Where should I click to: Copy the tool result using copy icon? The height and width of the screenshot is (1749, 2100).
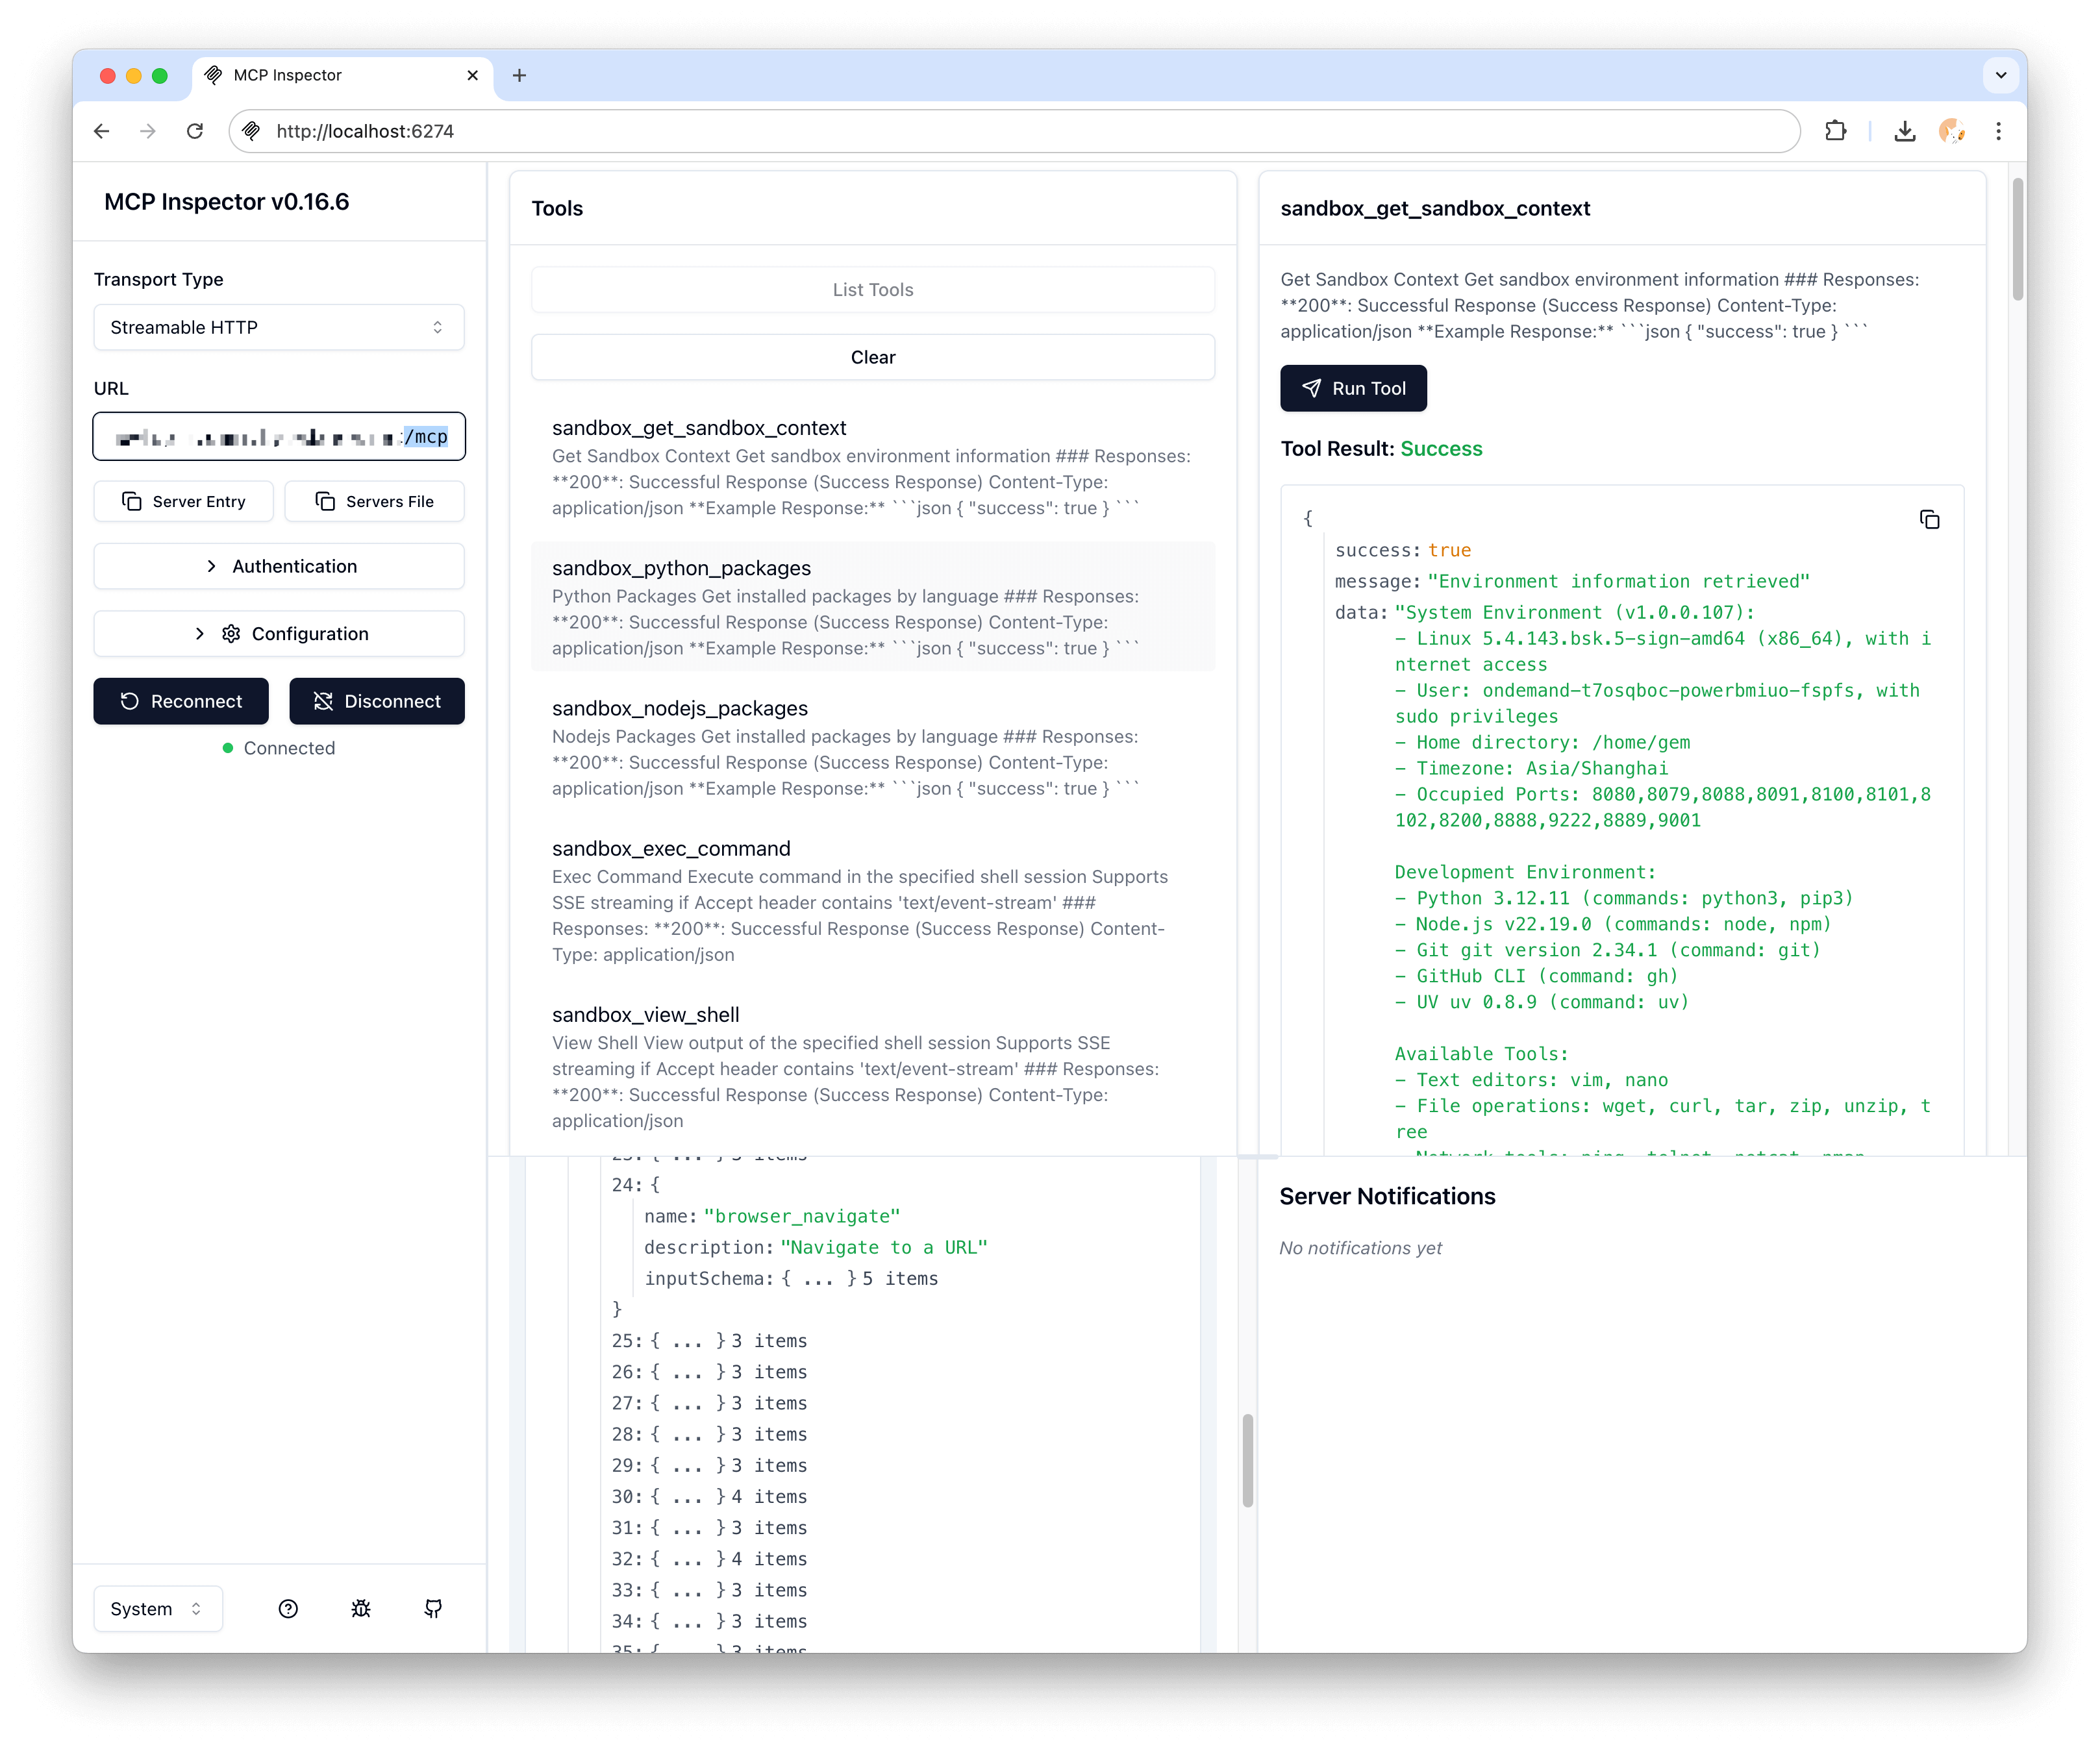[1930, 519]
